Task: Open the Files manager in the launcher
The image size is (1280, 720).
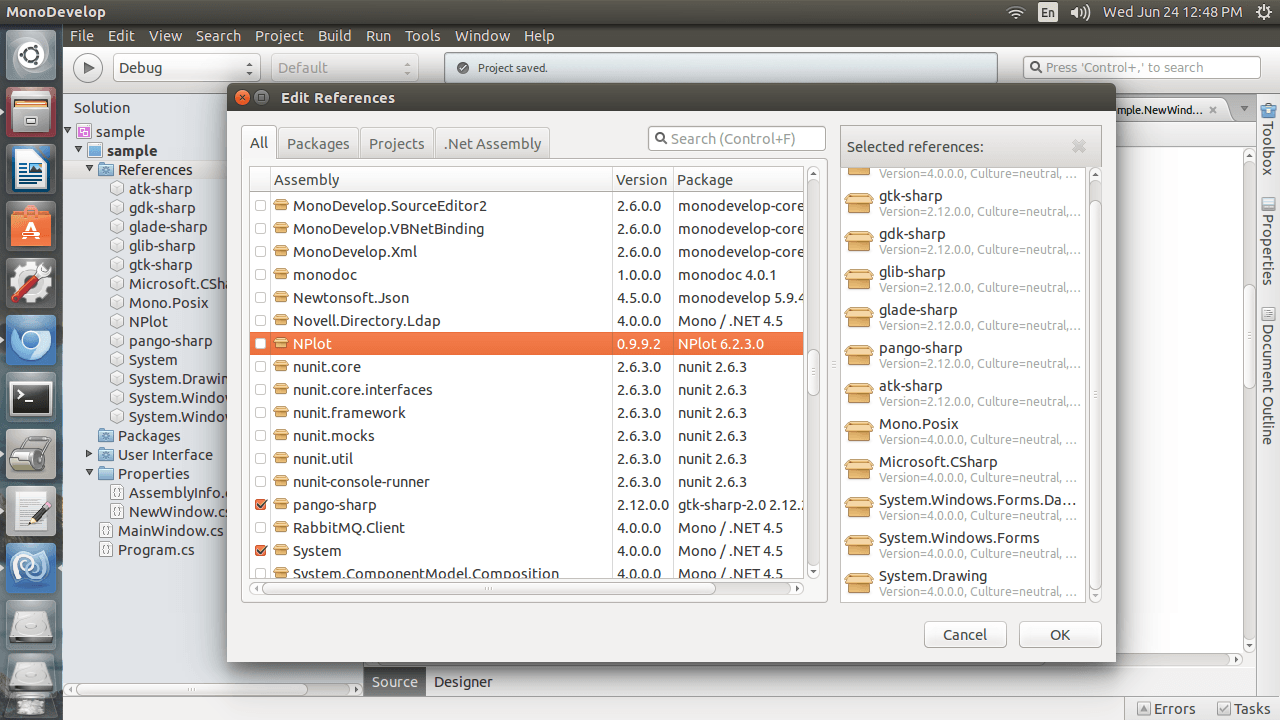Action: 31,112
